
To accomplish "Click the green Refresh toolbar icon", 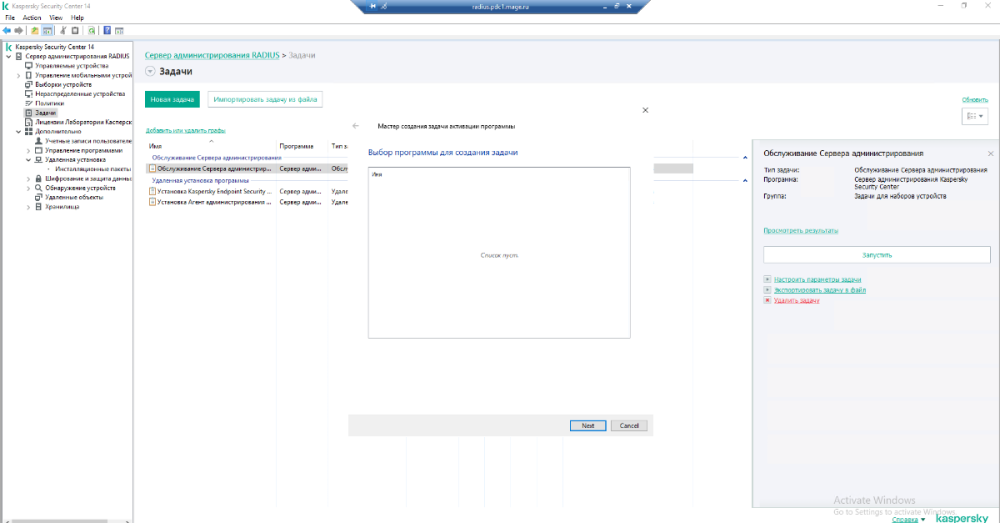I will click(x=92, y=31).
